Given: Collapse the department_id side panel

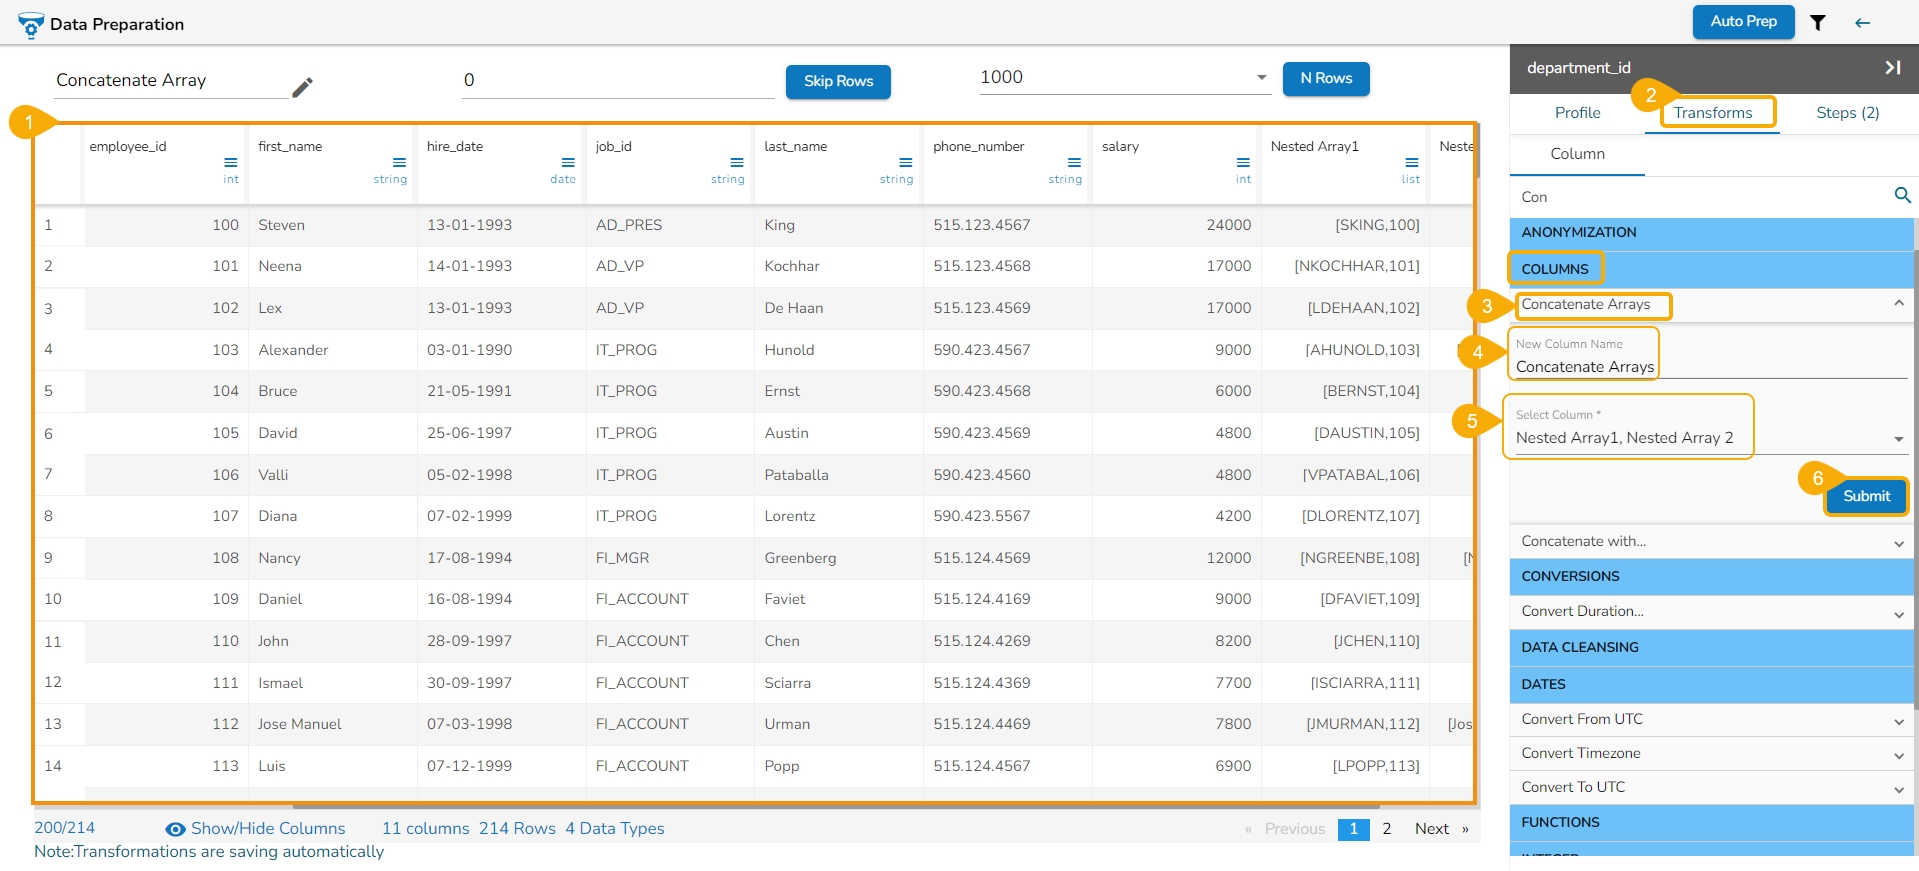Looking at the screenshot, I should (x=1892, y=68).
